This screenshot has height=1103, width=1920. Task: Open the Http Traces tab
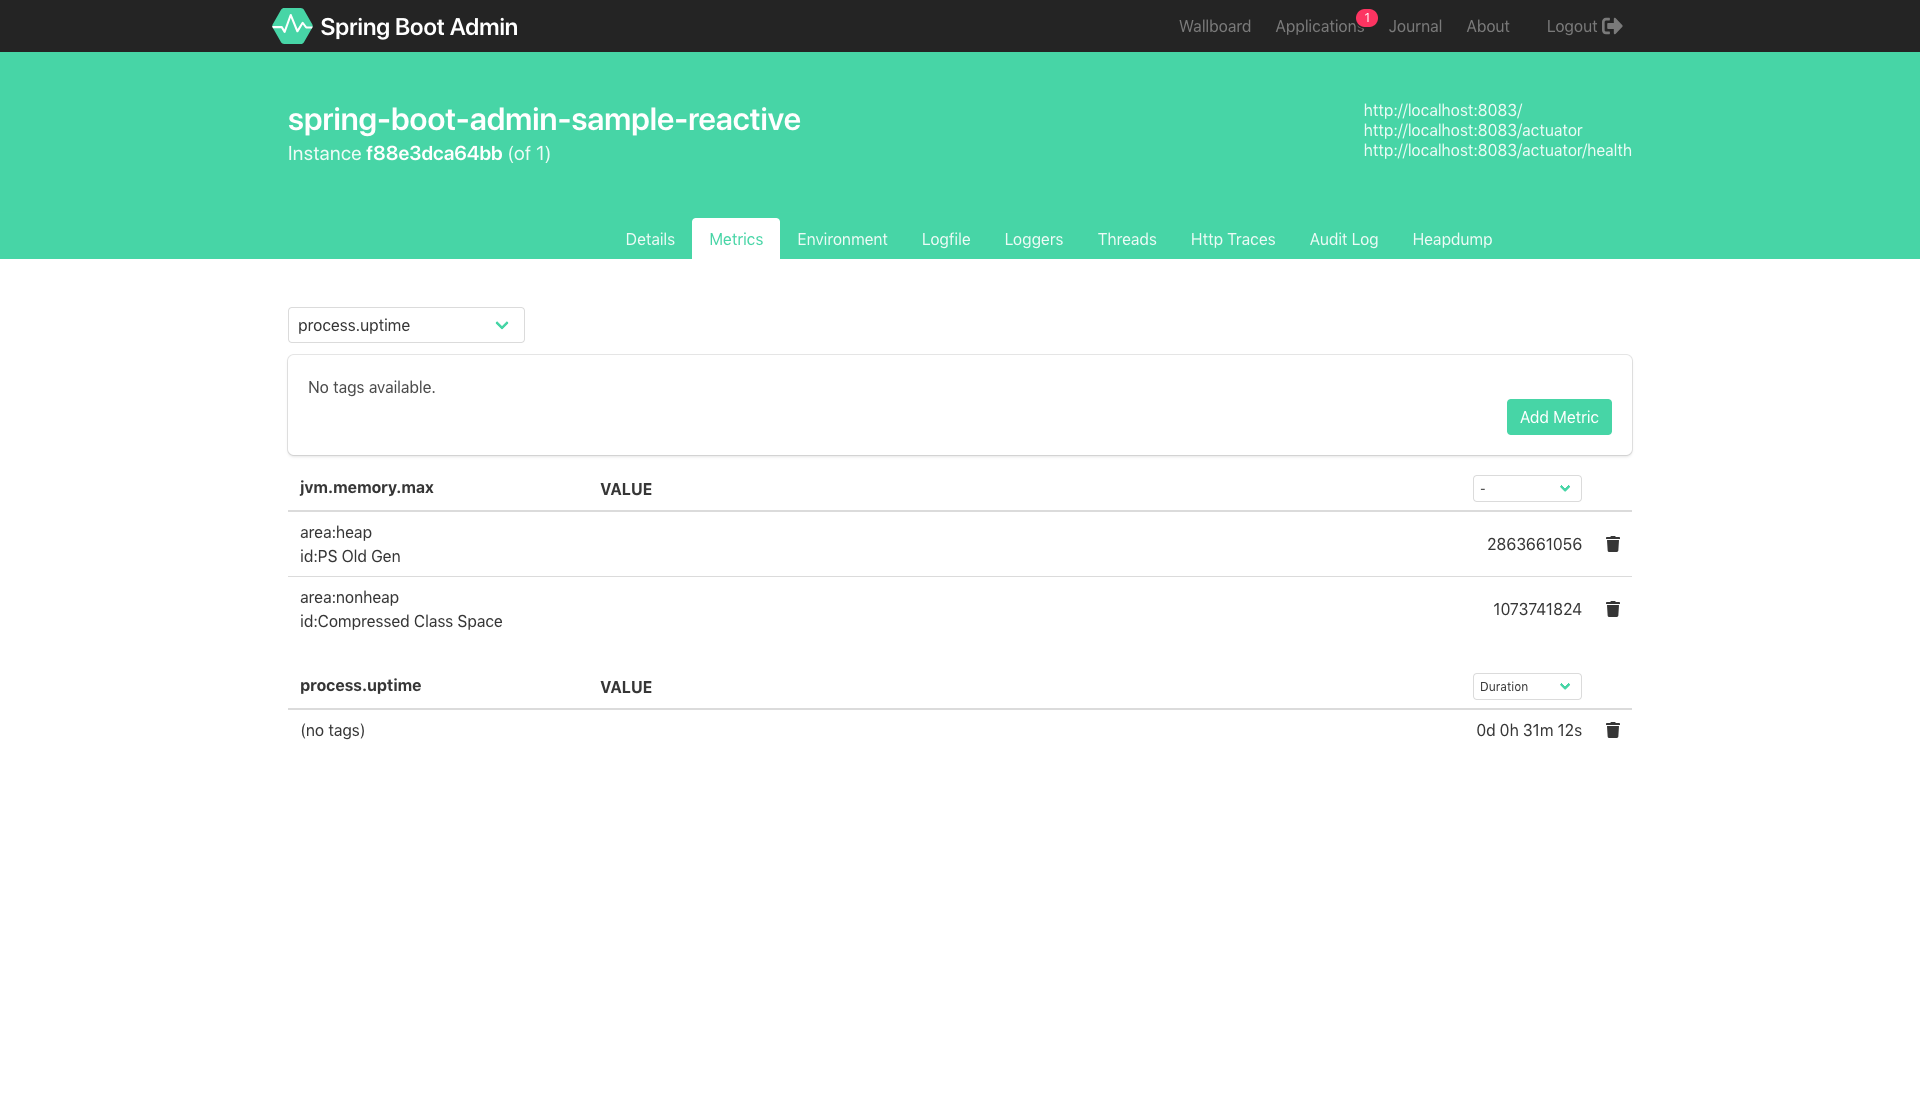tap(1233, 239)
